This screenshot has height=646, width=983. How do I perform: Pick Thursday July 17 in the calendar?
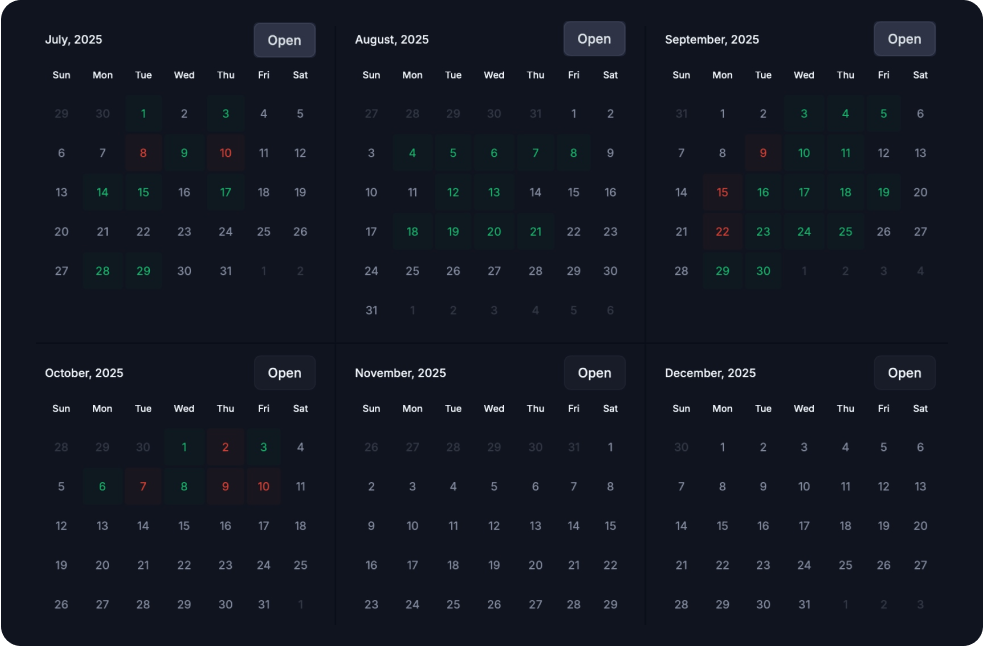pos(225,192)
